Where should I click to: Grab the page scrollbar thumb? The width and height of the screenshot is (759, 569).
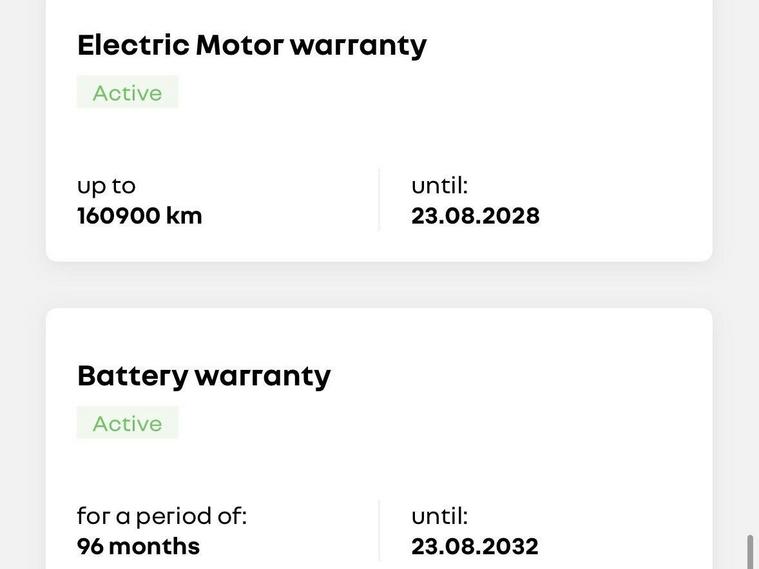coord(750,552)
